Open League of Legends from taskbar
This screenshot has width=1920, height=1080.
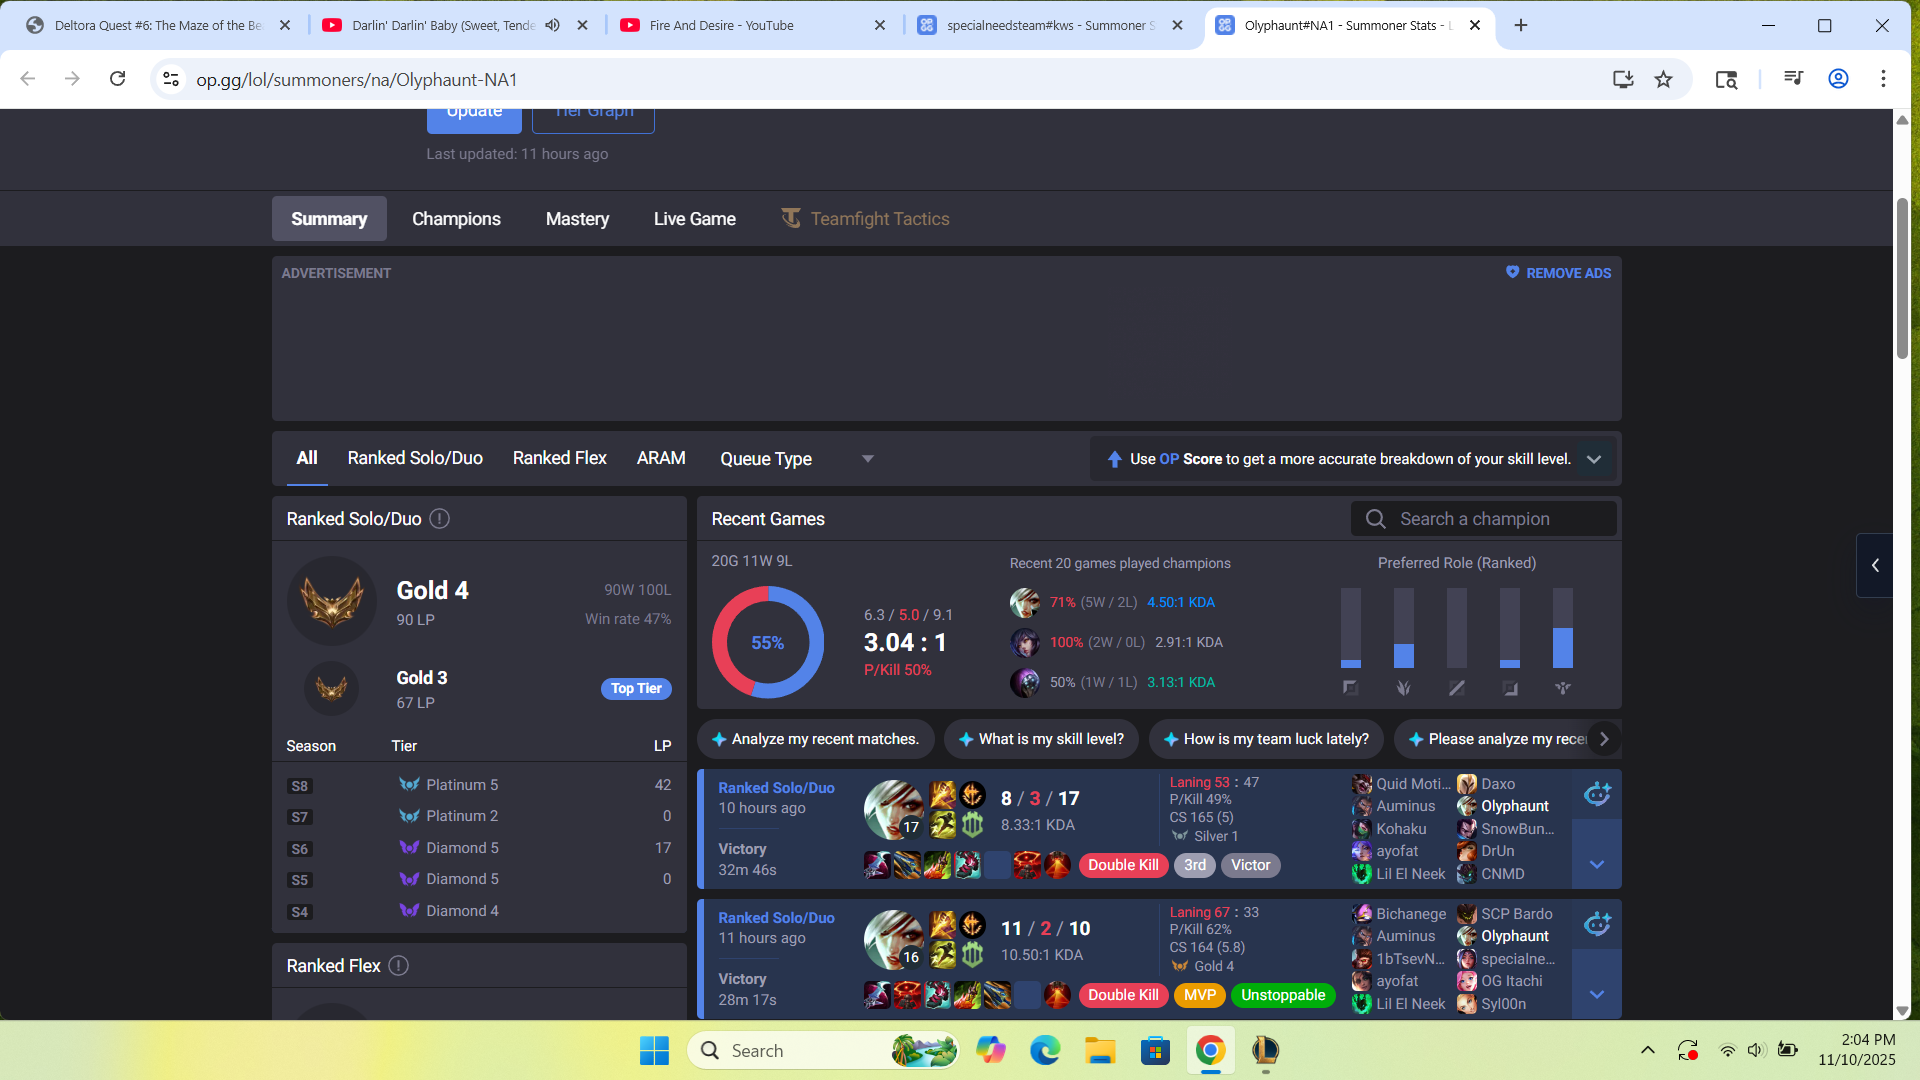[1265, 1051]
